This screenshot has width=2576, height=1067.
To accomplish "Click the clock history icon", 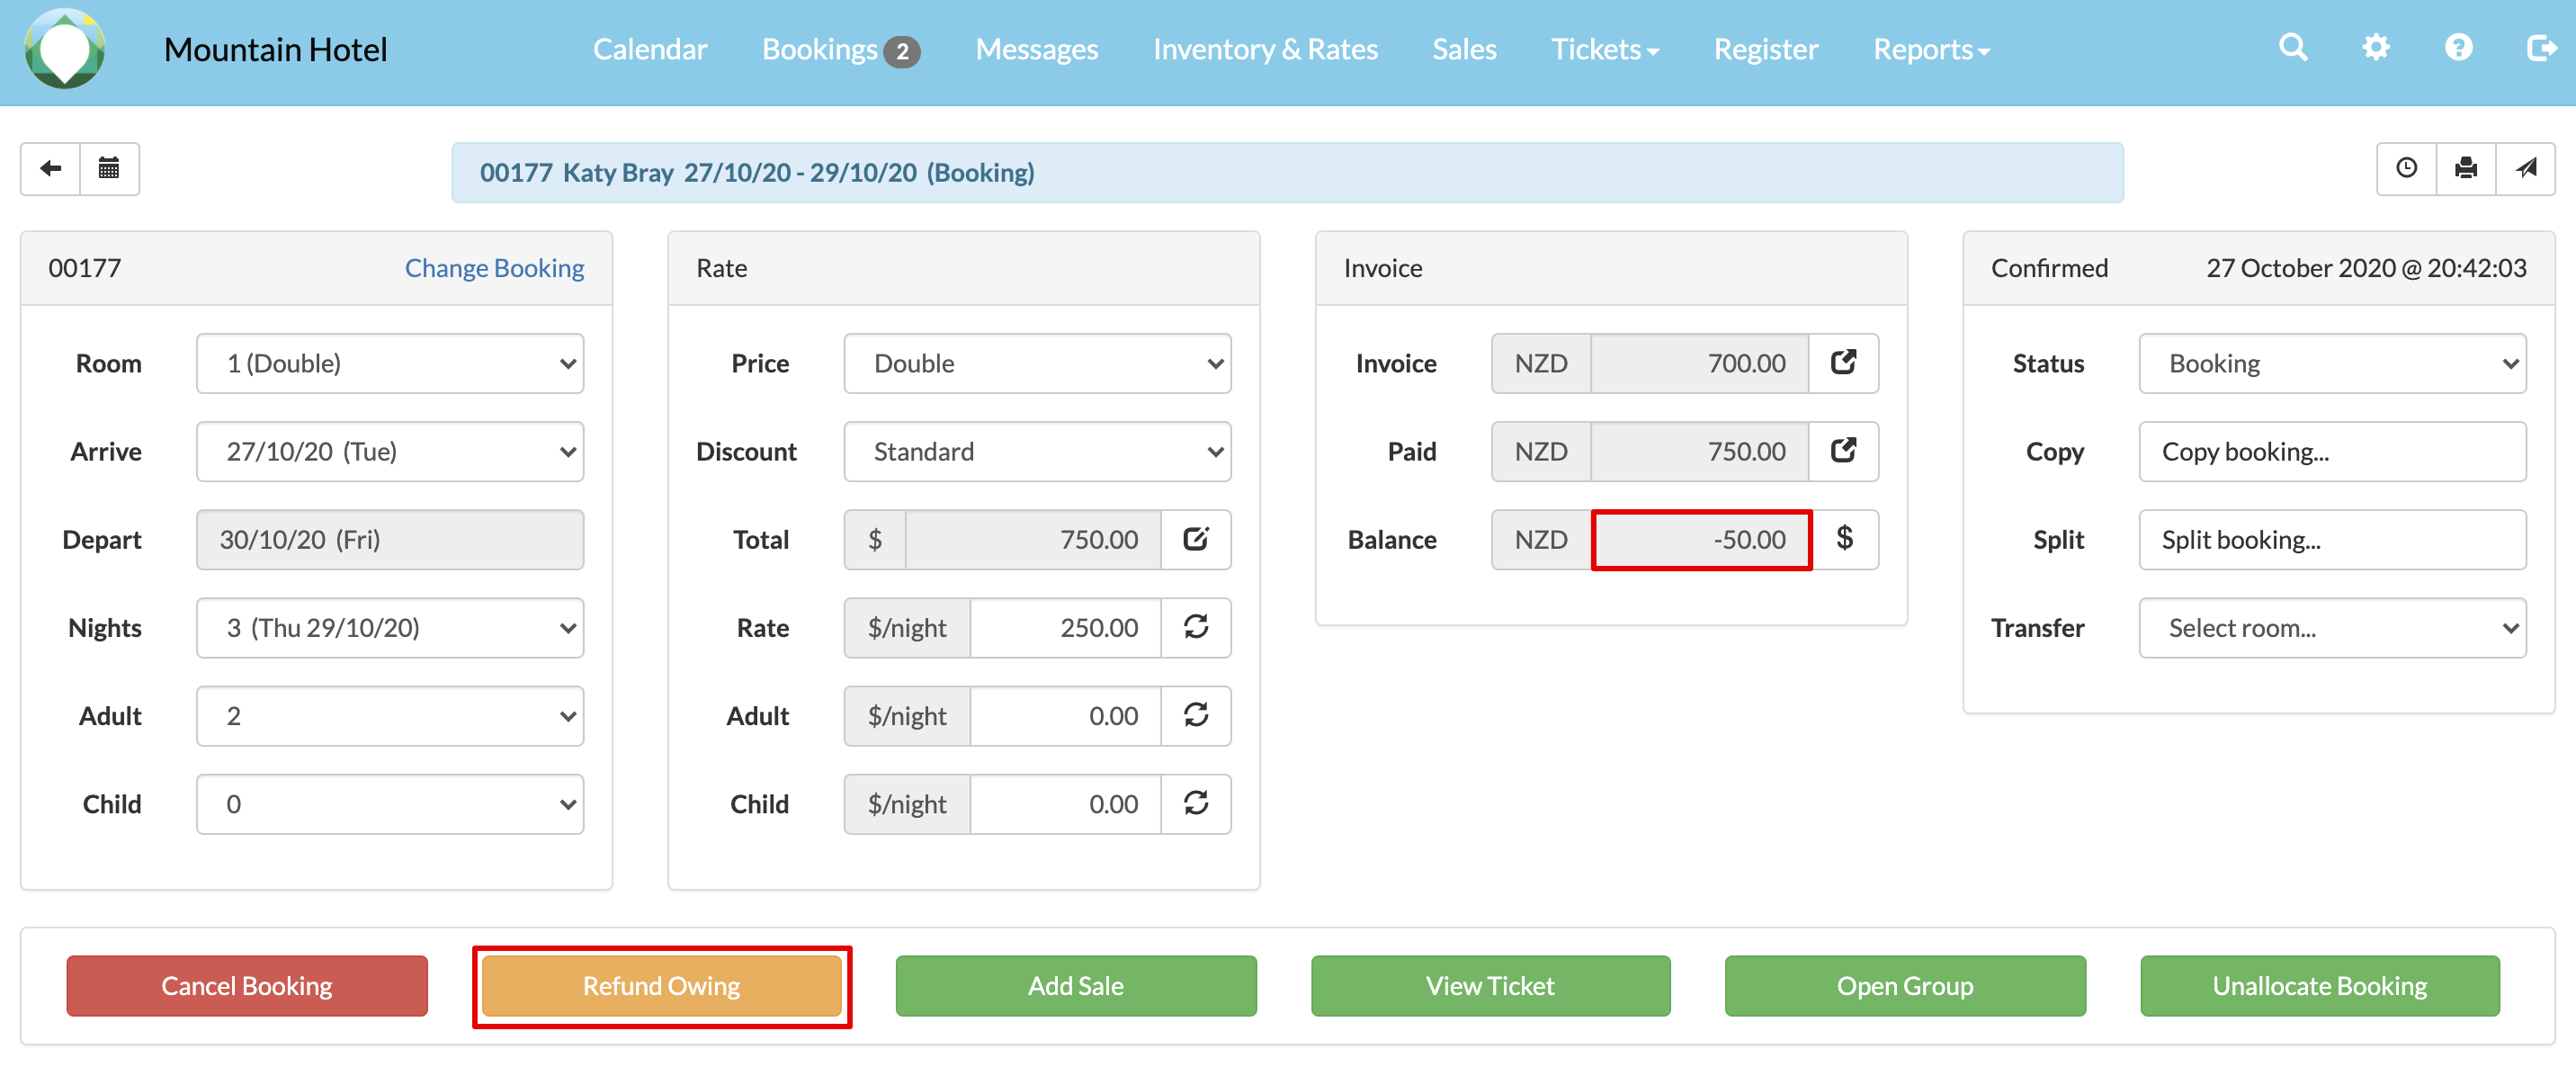I will click(2406, 168).
